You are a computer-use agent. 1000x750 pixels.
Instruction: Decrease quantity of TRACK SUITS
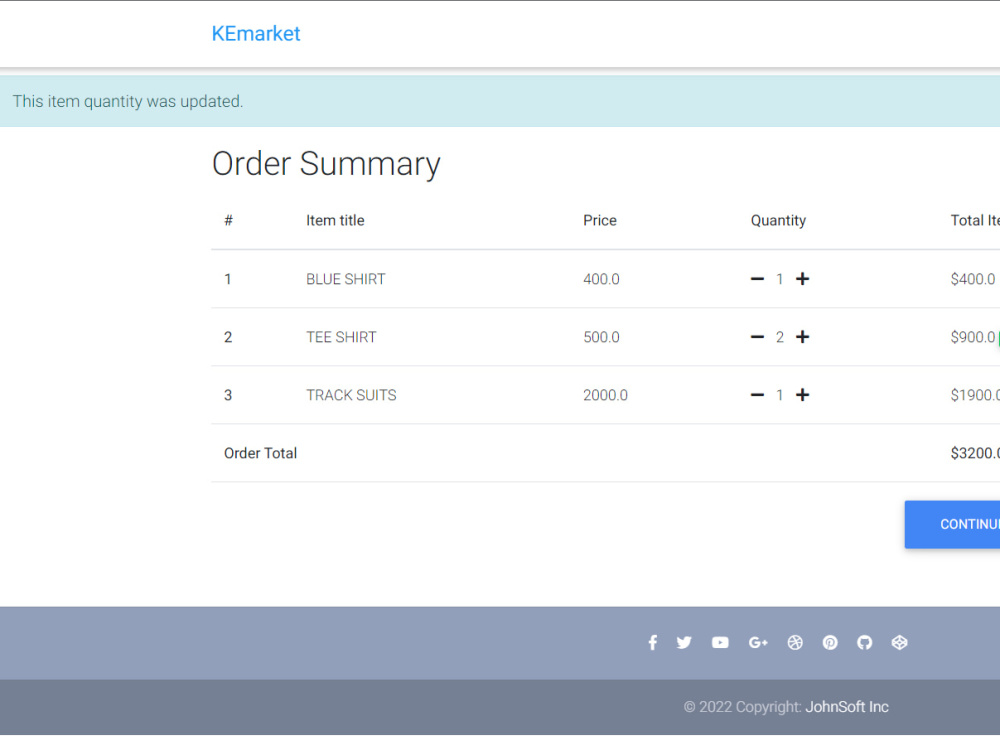coord(757,395)
